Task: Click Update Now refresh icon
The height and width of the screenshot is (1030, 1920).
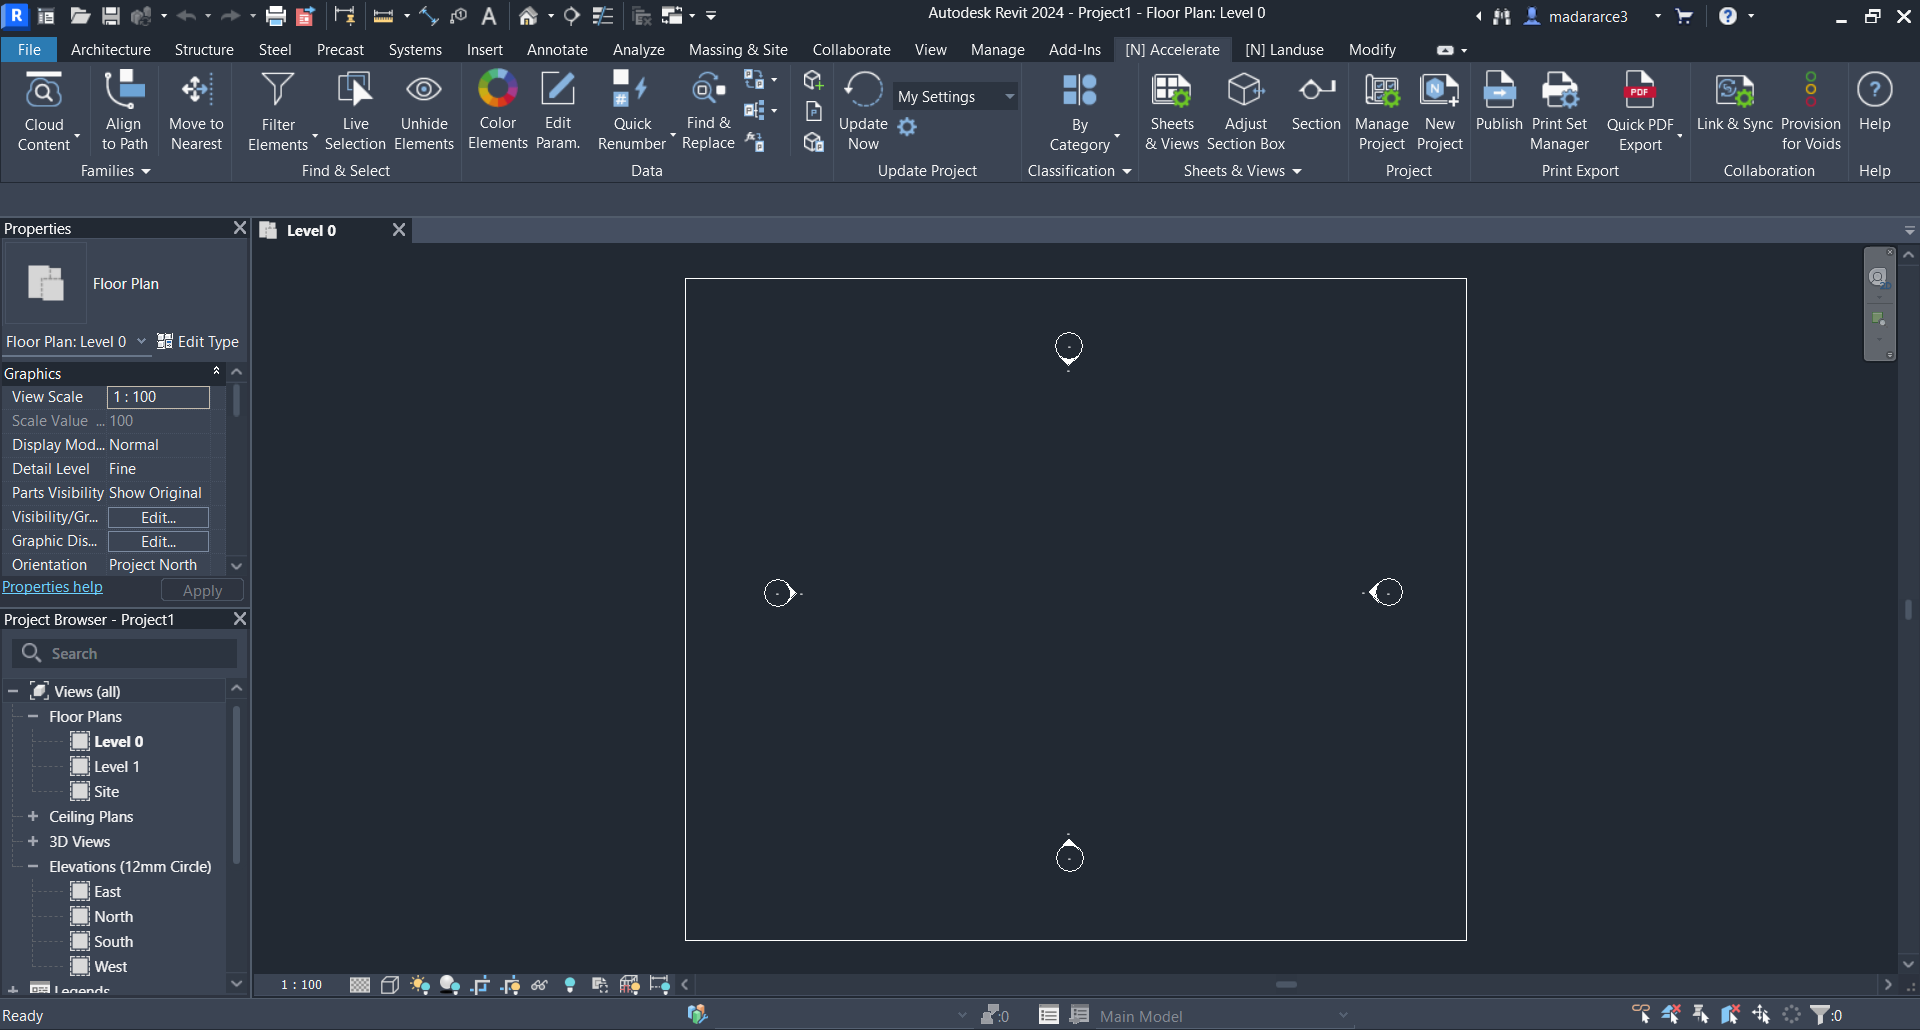Action: coord(863,90)
